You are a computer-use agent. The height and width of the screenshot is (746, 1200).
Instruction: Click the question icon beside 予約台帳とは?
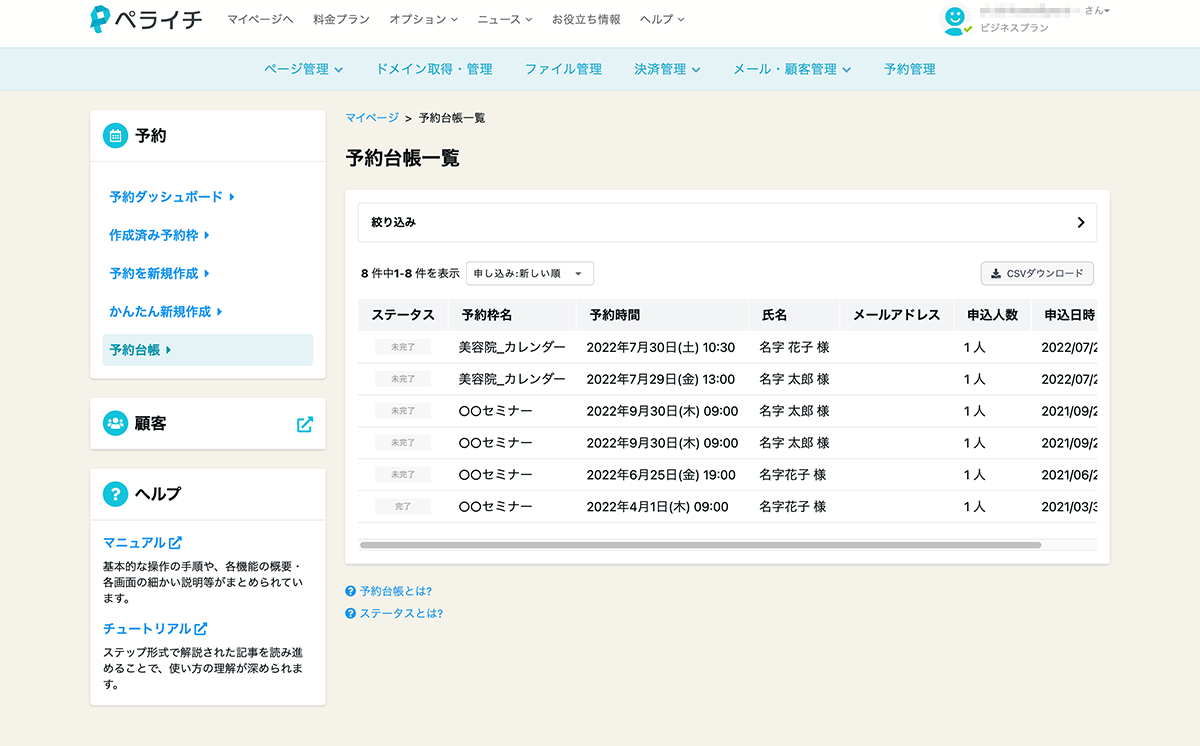click(350, 592)
